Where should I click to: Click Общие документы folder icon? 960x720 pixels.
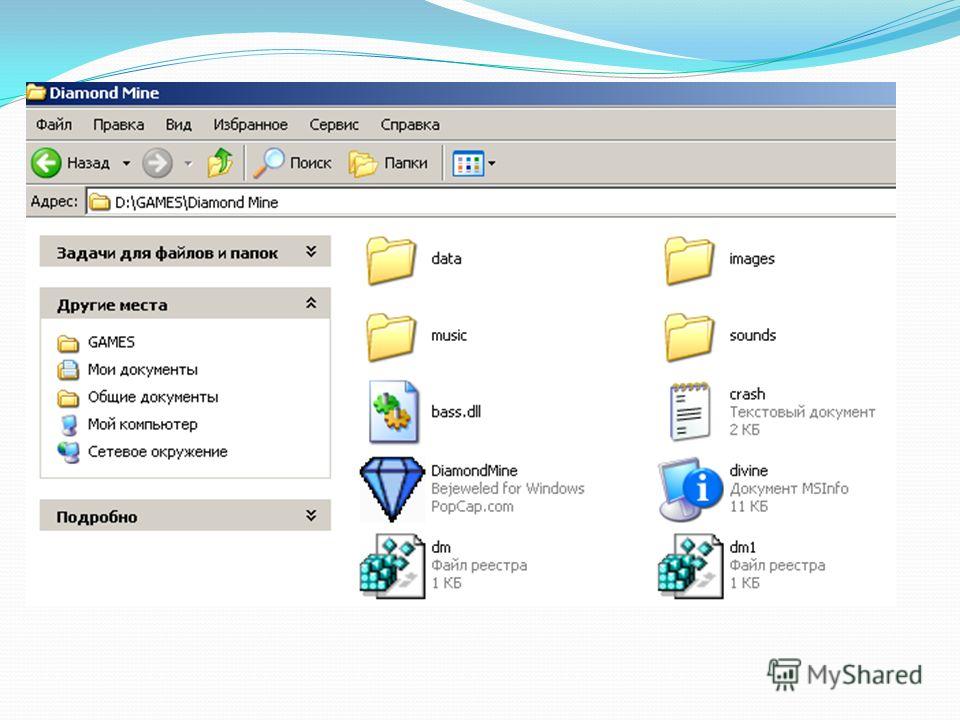click(x=68, y=398)
